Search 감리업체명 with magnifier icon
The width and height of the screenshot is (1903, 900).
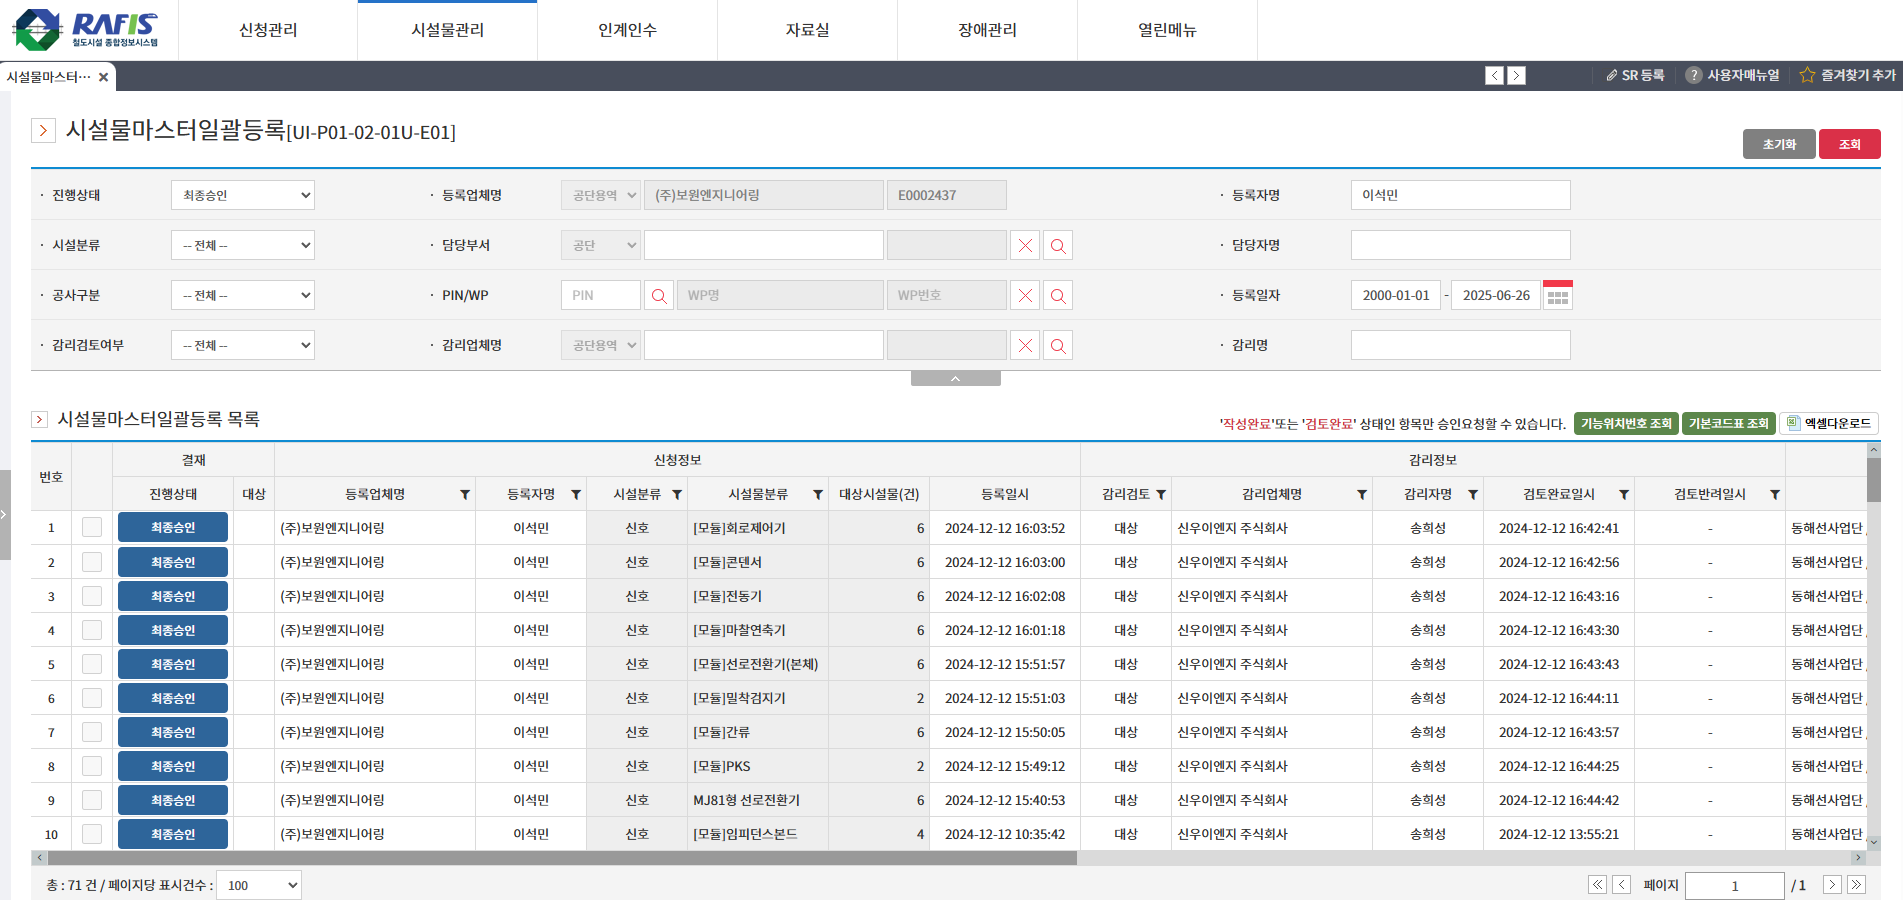[1058, 345]
